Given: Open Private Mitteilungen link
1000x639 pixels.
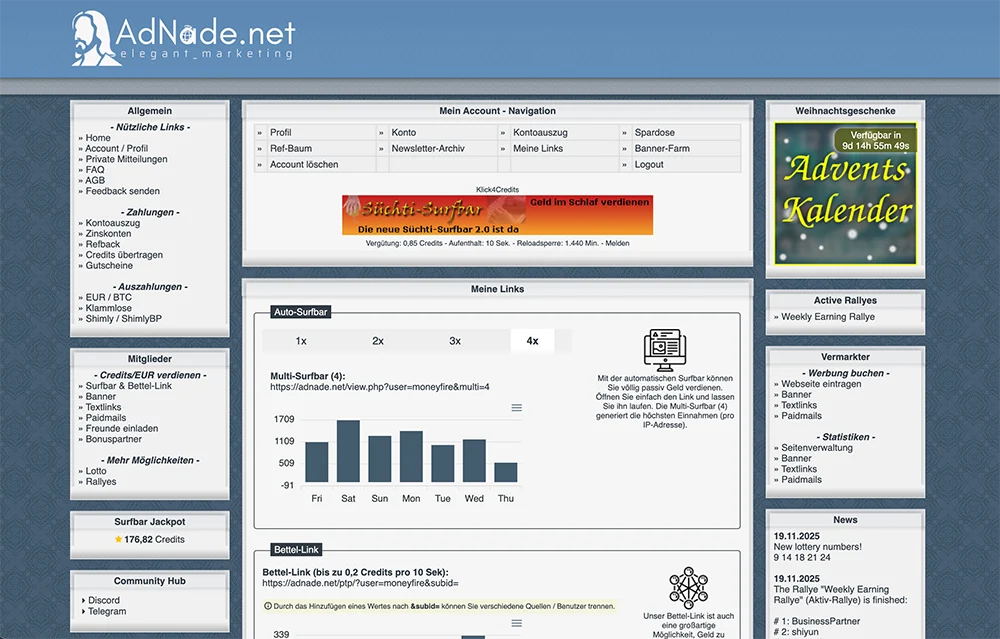Looking at the screenshot, I should point(126,159).
